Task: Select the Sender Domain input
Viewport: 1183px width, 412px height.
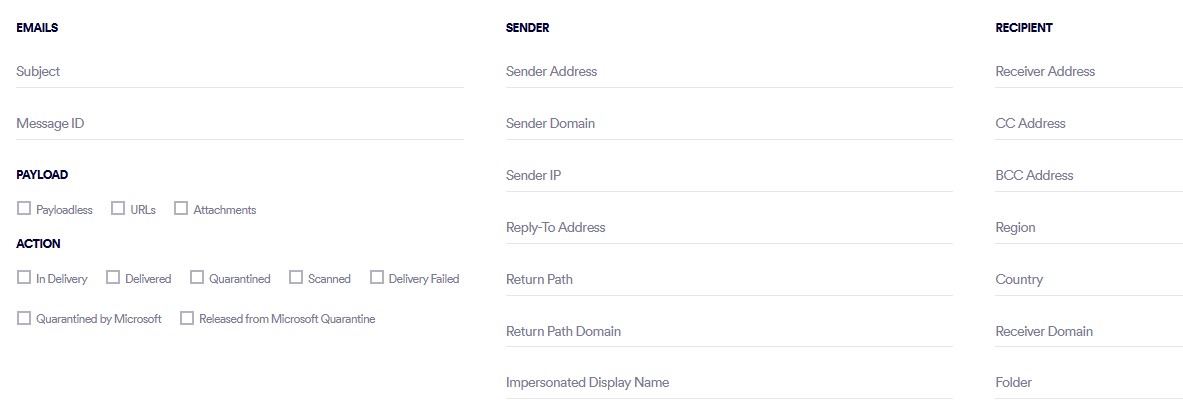Action: click(x=729, y=124)
